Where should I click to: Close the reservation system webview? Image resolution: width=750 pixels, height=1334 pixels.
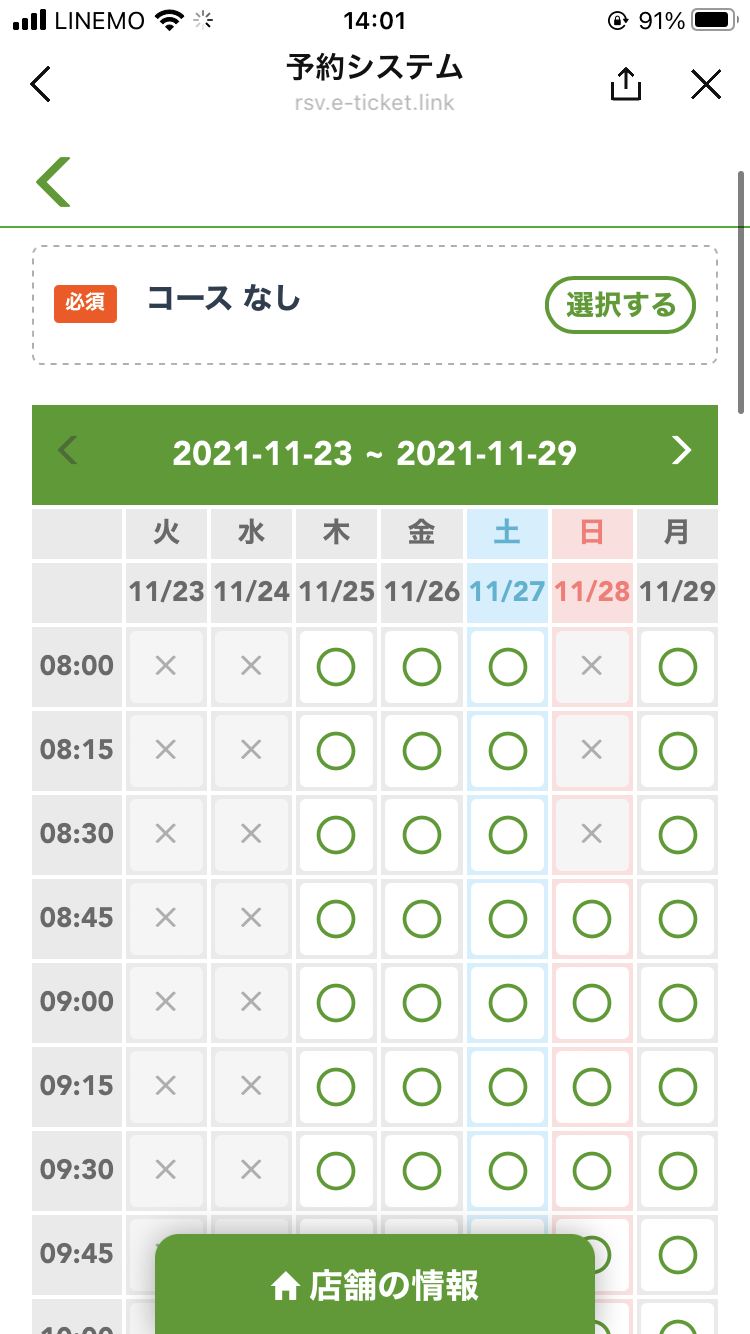(x=706, y=84)
